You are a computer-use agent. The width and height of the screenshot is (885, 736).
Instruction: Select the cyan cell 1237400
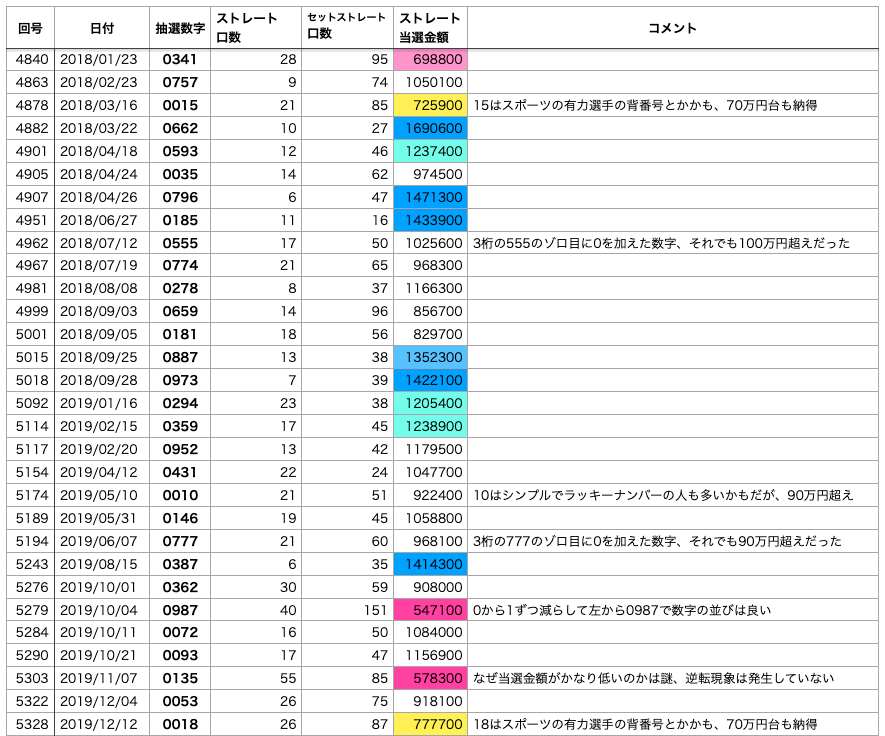430,152
